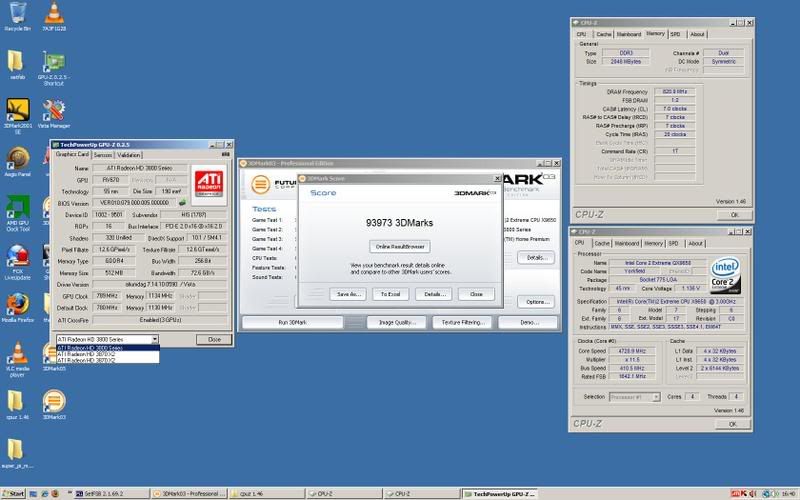800x500 pixels.
Task: Open the CPU-Z processor Selection dropdown
Action: 635,397
